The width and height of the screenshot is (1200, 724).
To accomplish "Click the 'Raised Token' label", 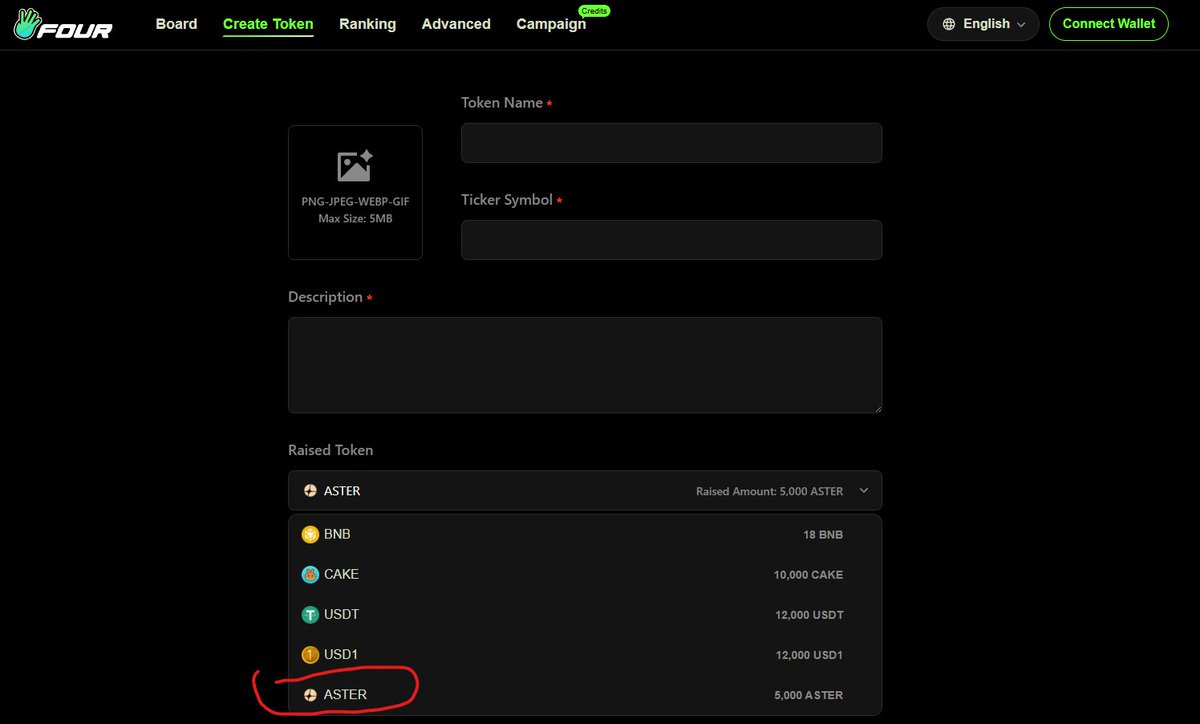I will (x=330, y=450).
